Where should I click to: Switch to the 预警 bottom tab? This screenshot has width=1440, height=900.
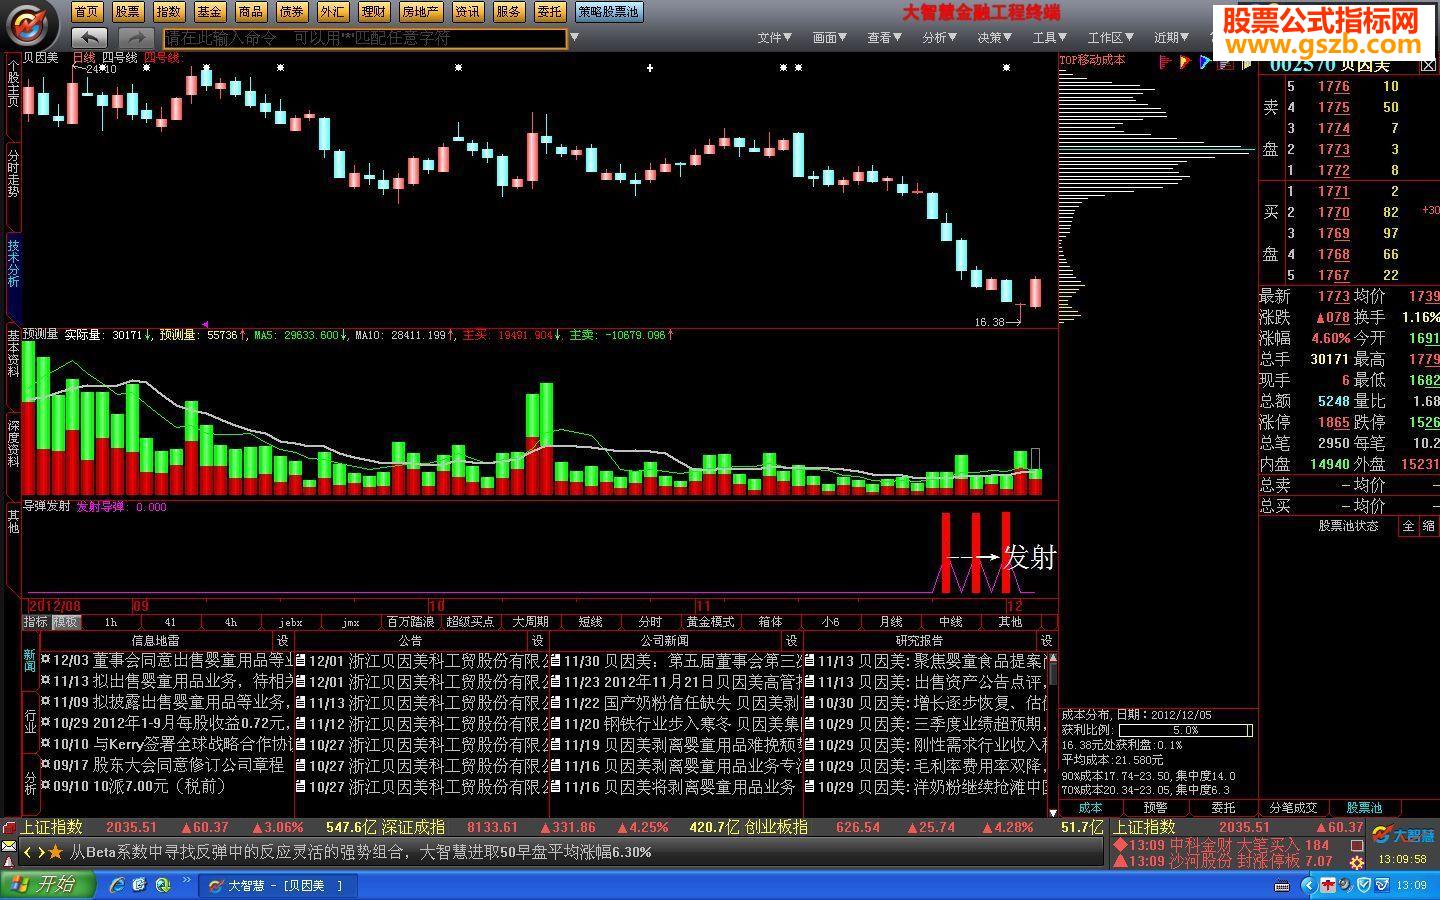[x=1155, y=808]
